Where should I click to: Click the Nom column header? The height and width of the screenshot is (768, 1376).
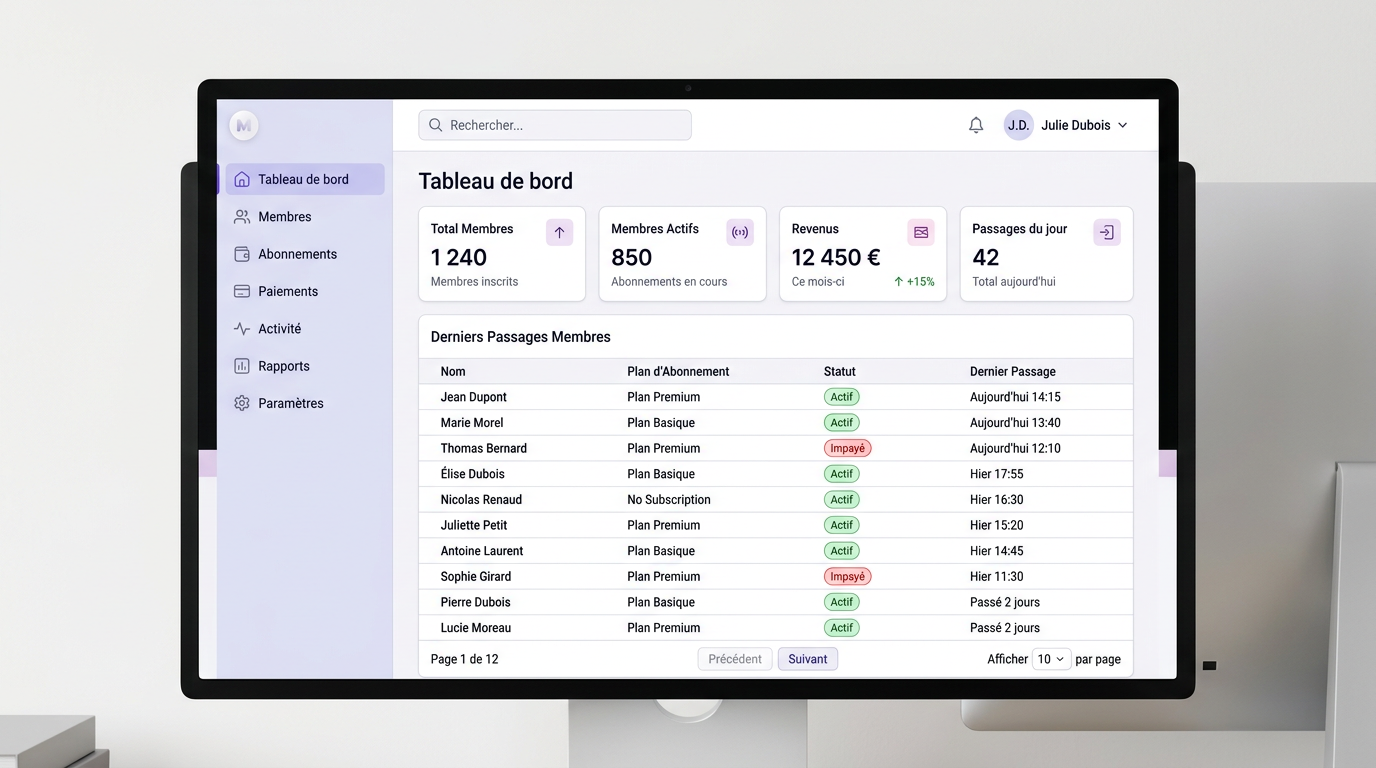[453, 371]
